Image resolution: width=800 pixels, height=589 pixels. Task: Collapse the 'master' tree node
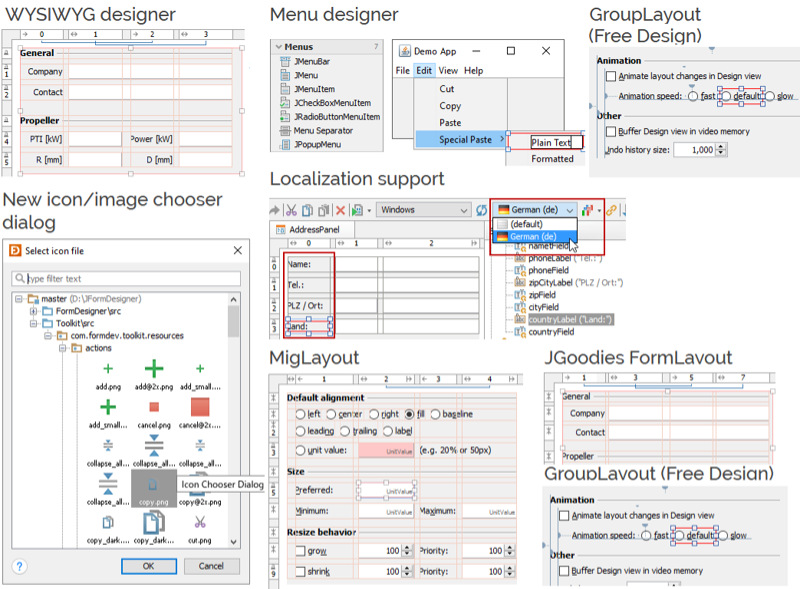click(x=18, y=299)
